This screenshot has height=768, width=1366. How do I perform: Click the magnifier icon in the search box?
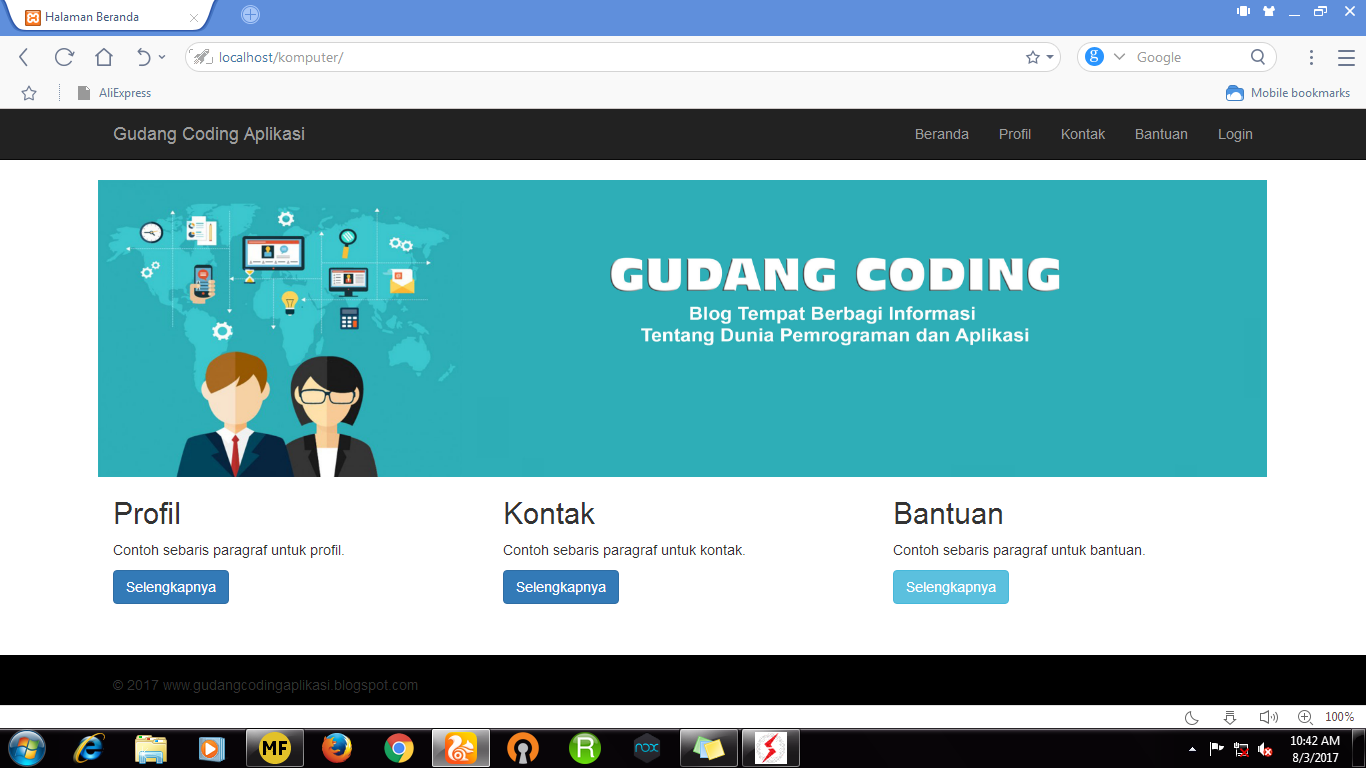point(1257,57)
